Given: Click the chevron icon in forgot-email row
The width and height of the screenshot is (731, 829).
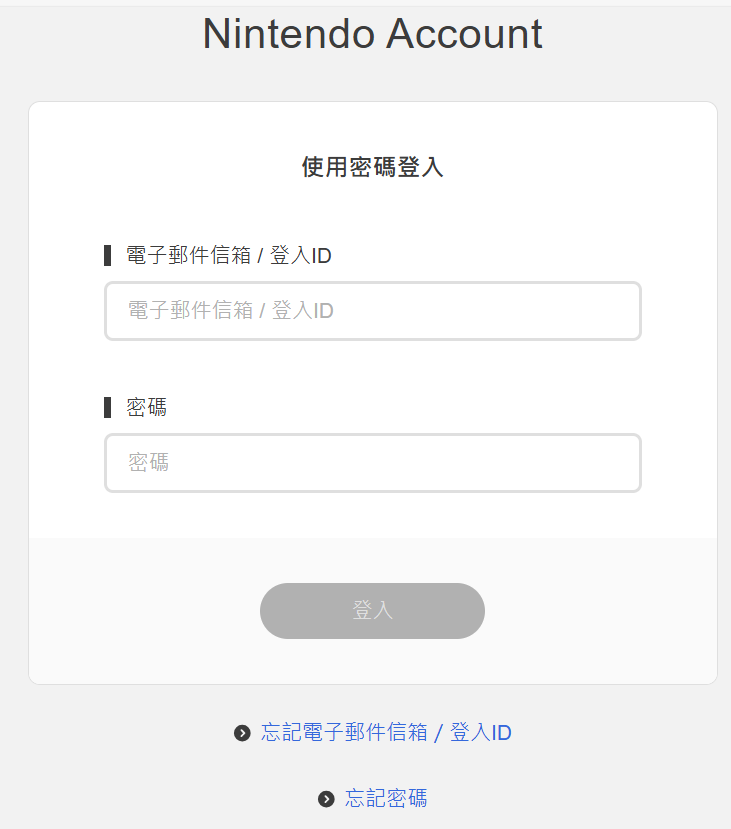Looking at the screenshot, I should pos(241,733).
